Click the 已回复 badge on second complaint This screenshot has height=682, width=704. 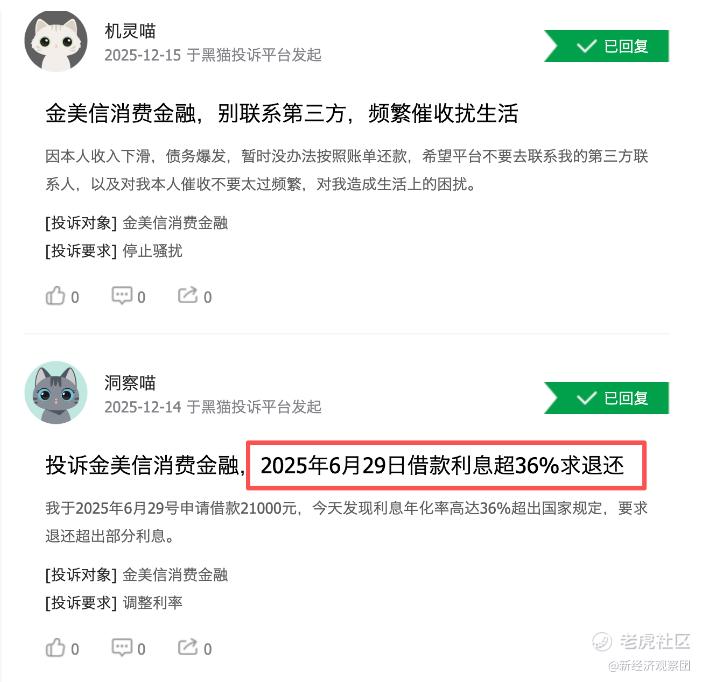pos(607,398)
